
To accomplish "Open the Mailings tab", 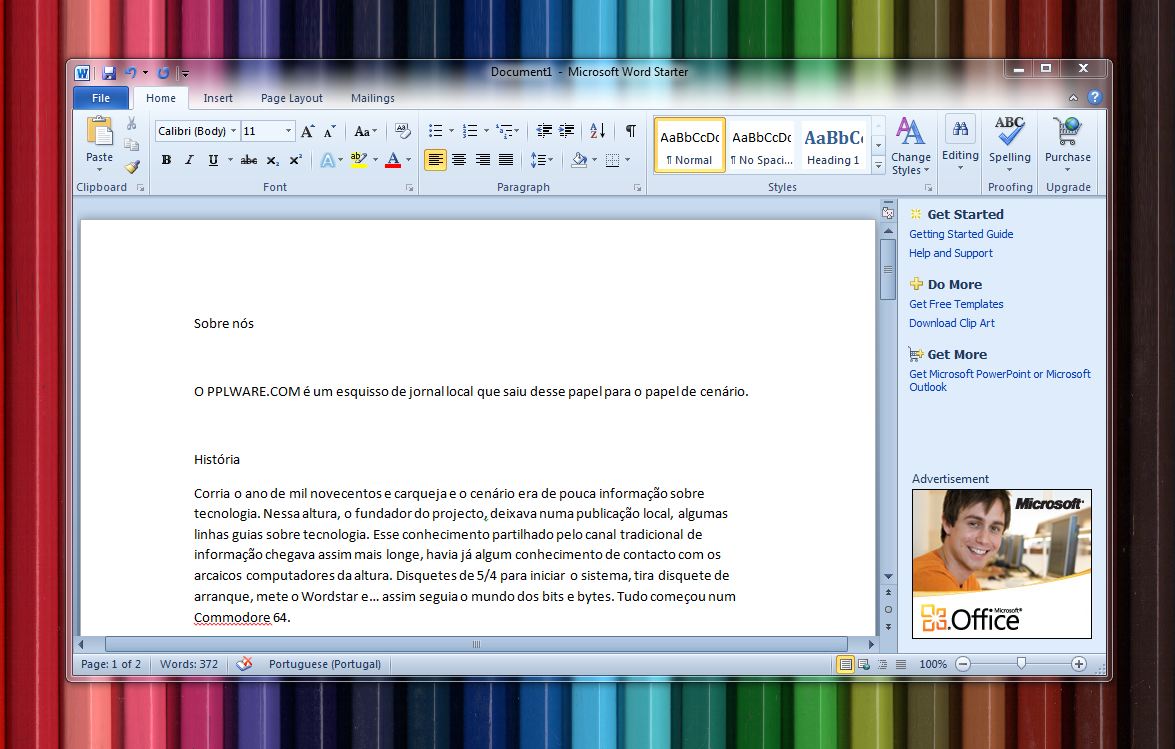I will click(x=372, y=98).
